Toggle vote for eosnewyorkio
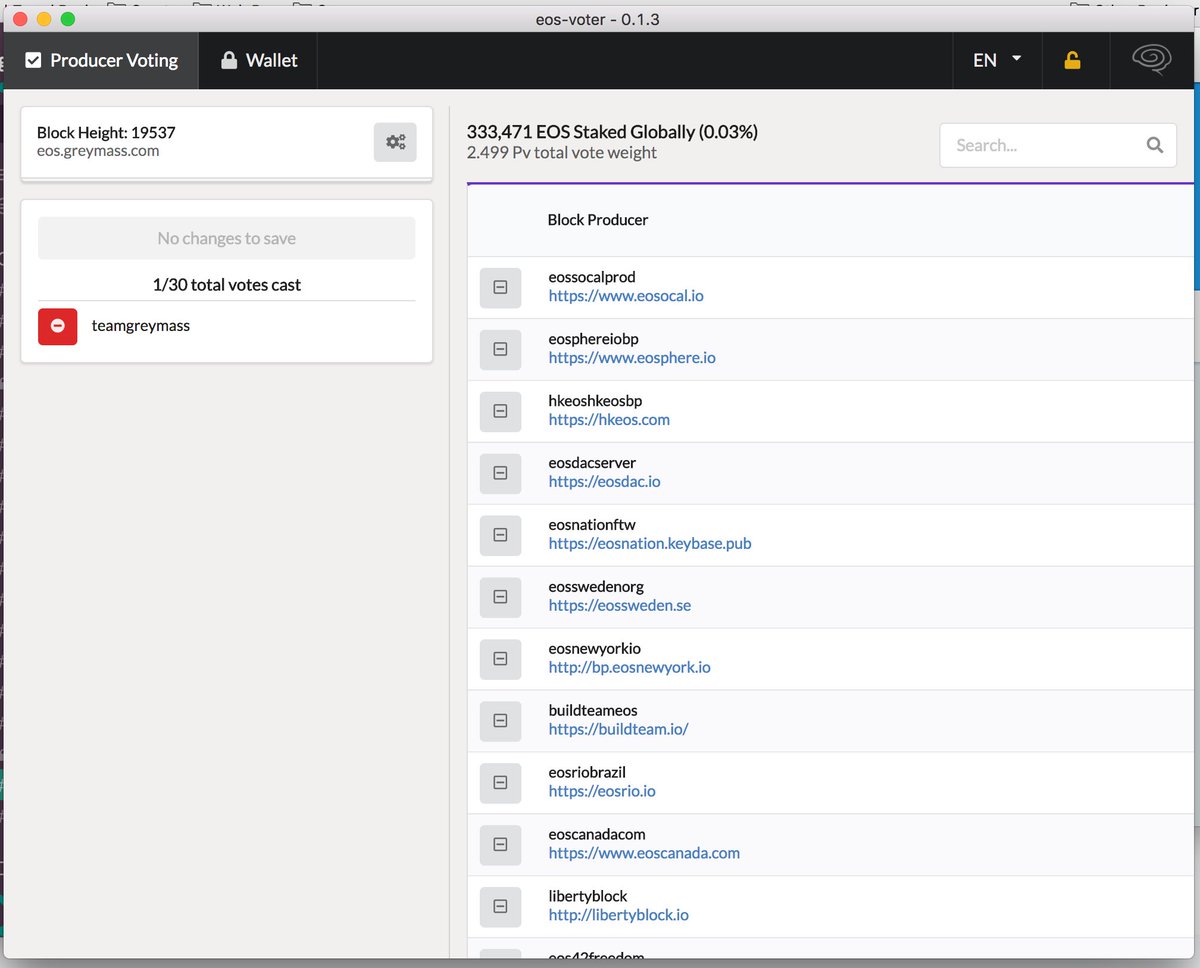This screenshot has width=1200, height=968. tap(500, 659)
